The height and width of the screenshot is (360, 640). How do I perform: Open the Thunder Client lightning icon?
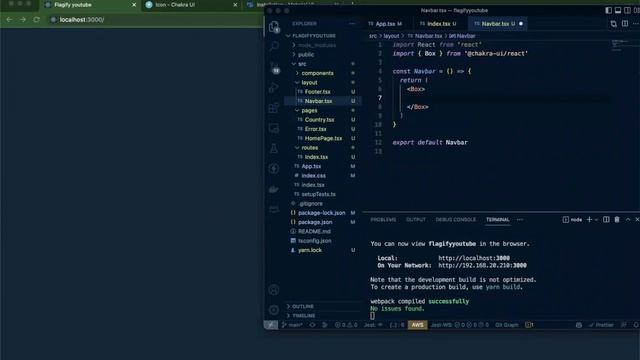click(274, 169)
